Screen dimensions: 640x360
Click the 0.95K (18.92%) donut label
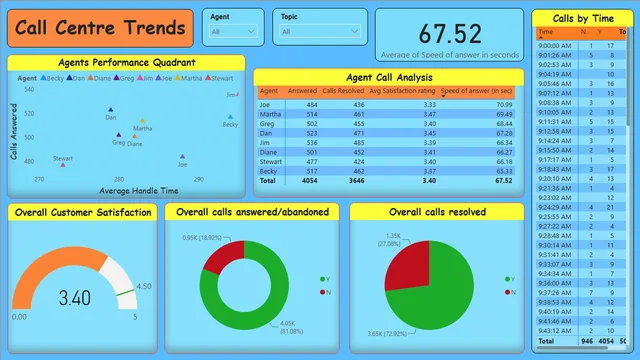(202, 238)
